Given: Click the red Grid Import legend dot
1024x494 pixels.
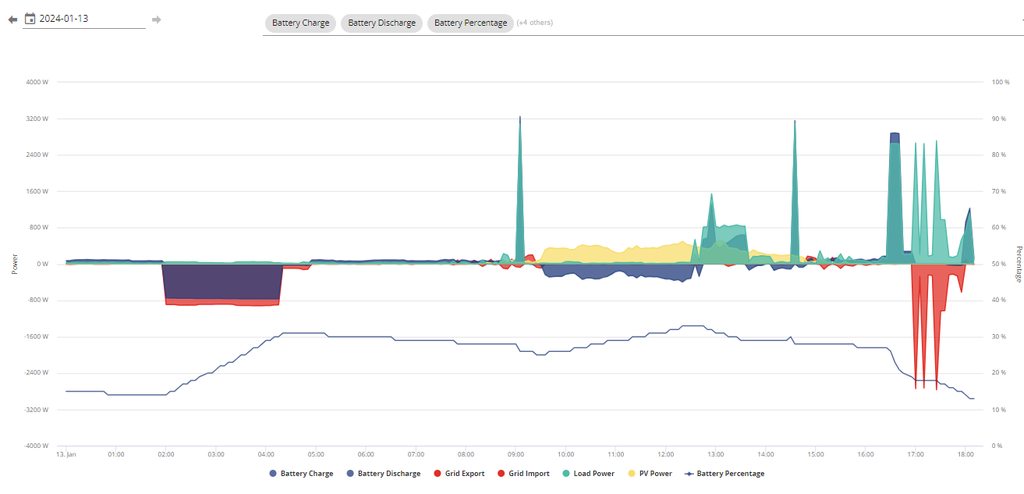Looking at the screenshot, I should pos(500,473).
